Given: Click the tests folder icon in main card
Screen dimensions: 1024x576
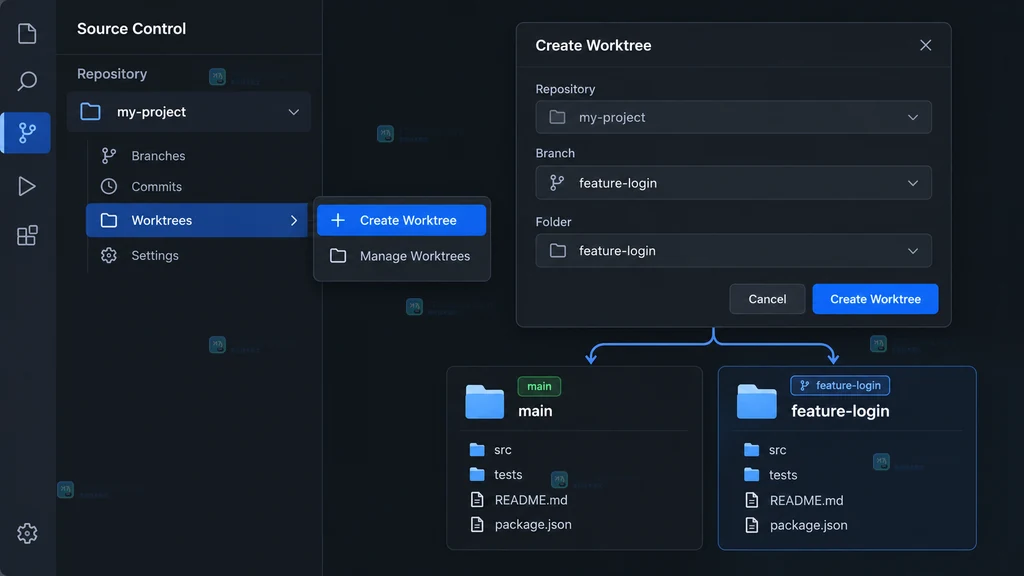Looking at the screenshot, I should coord(477,474).
